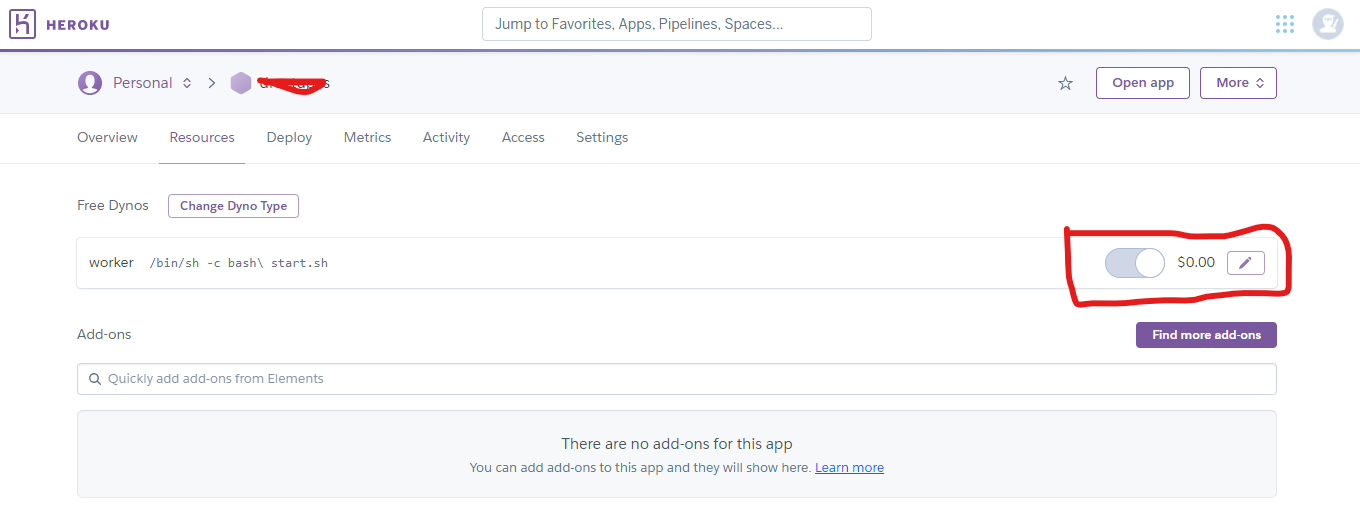Click the Personal account avatar icon

[x=90, y=83]
